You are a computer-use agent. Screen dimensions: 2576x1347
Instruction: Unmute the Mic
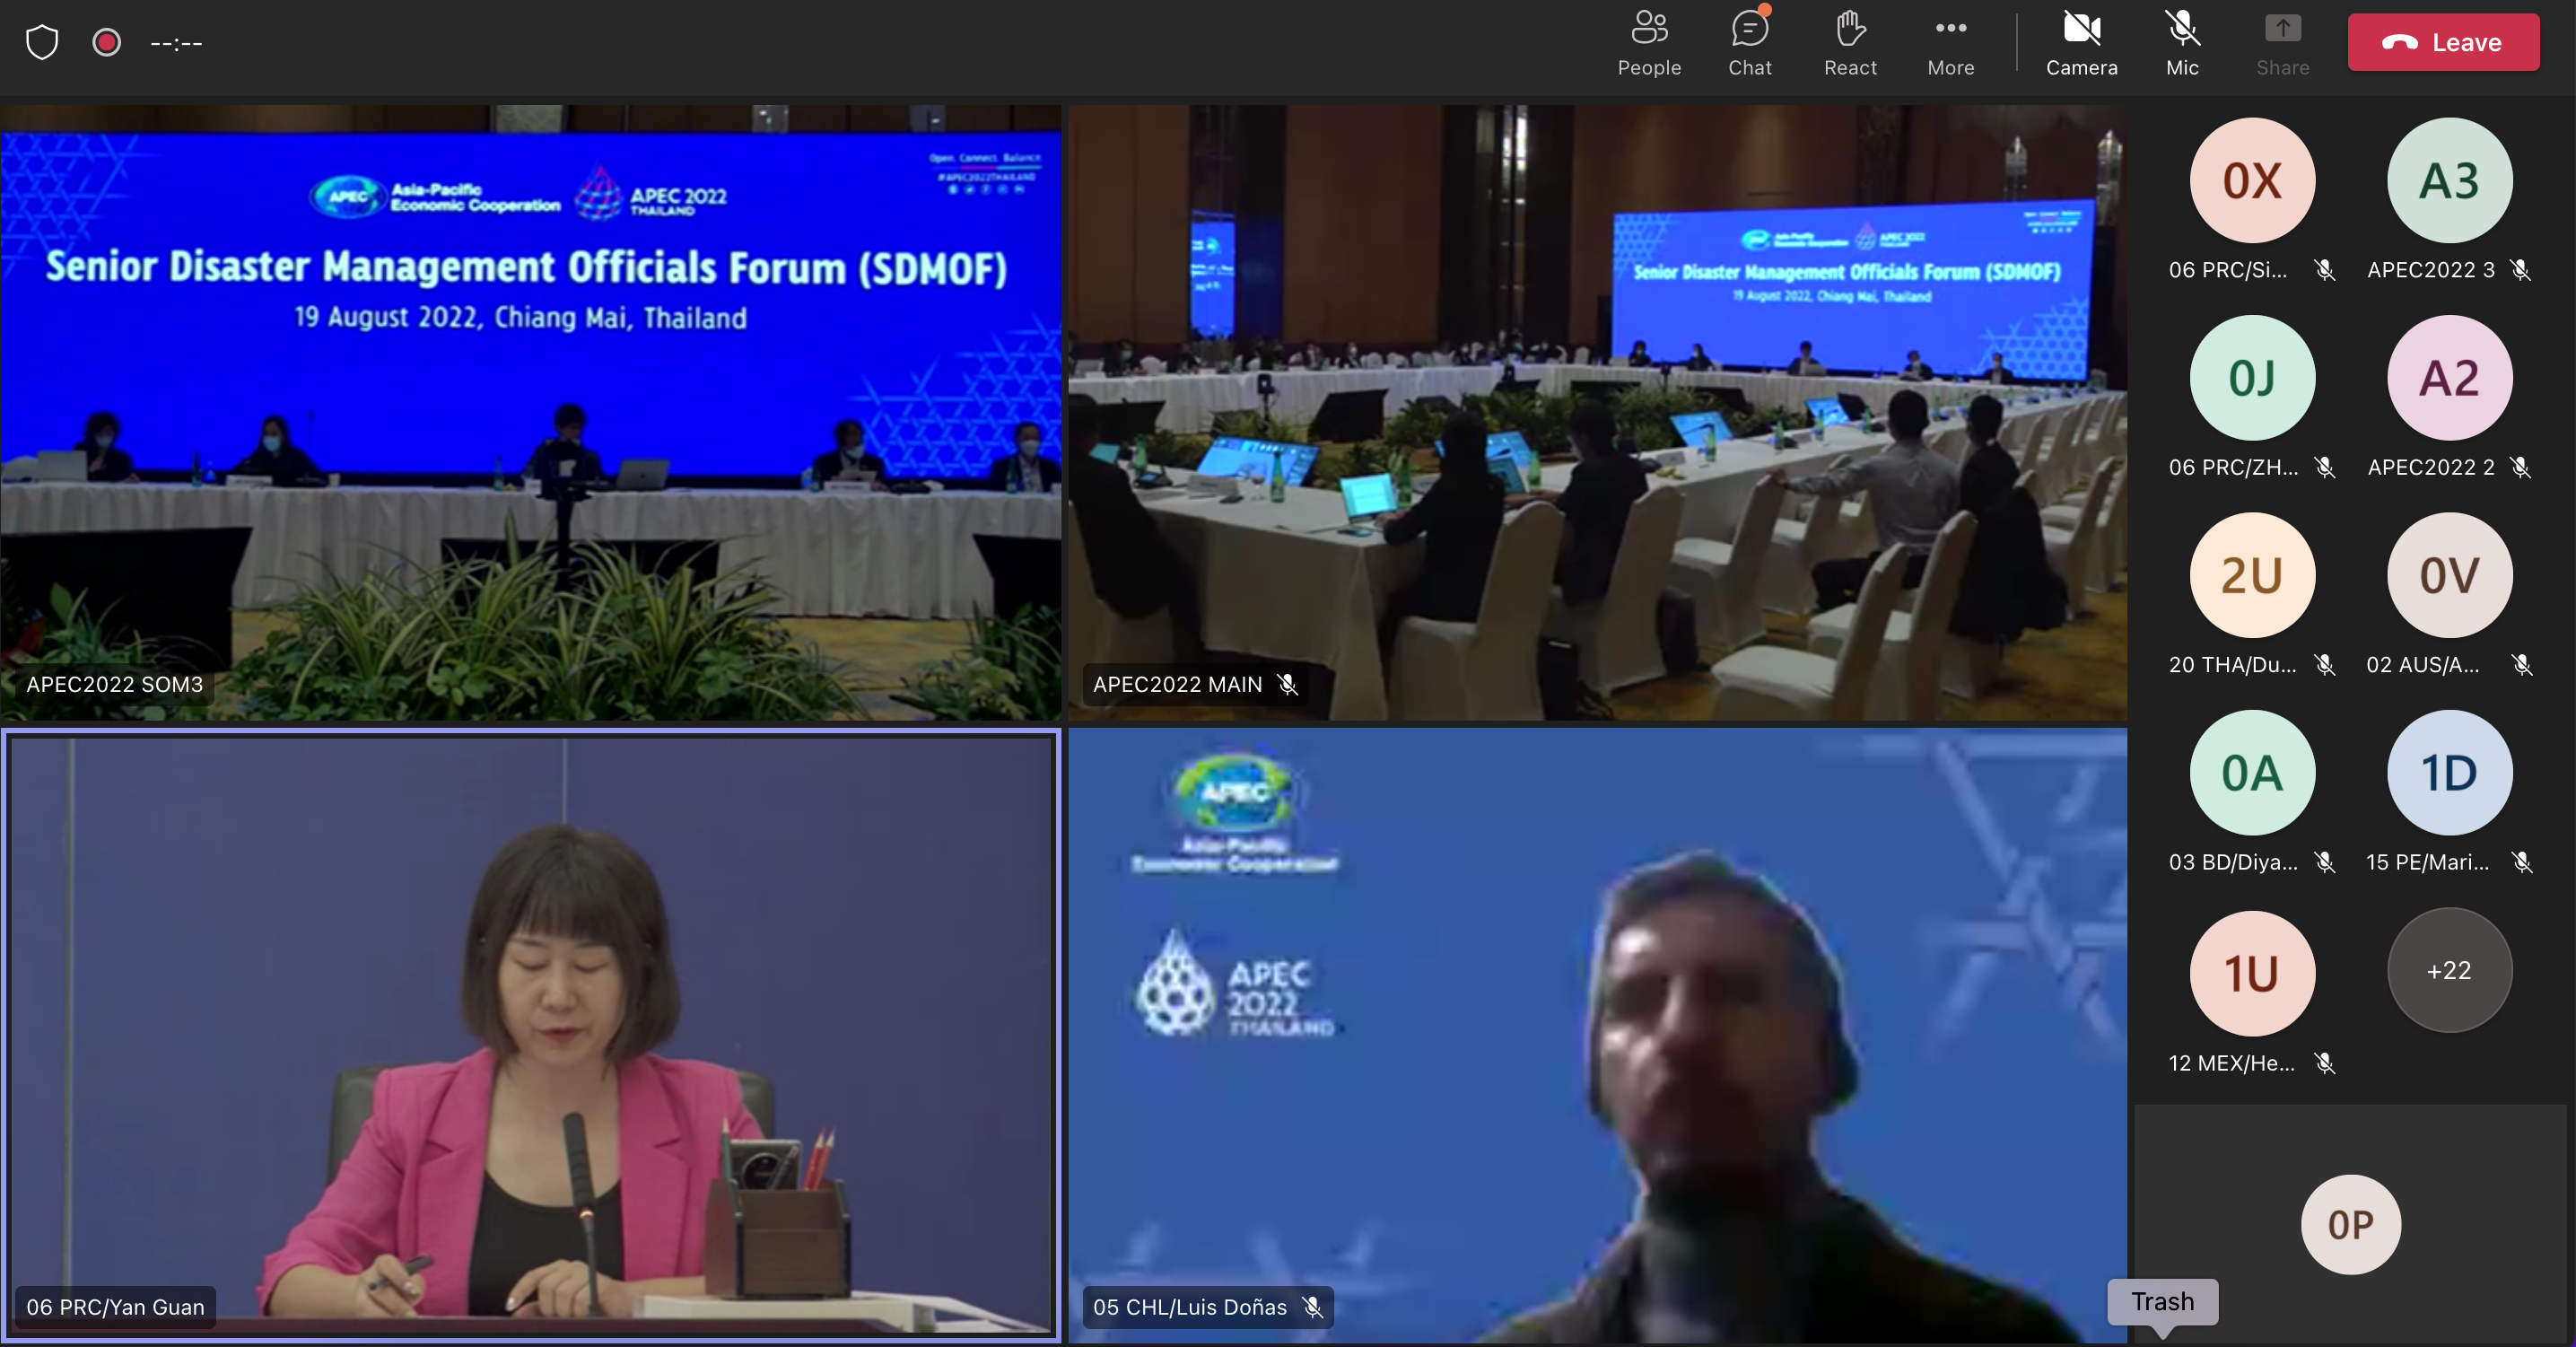point(2182,44)
